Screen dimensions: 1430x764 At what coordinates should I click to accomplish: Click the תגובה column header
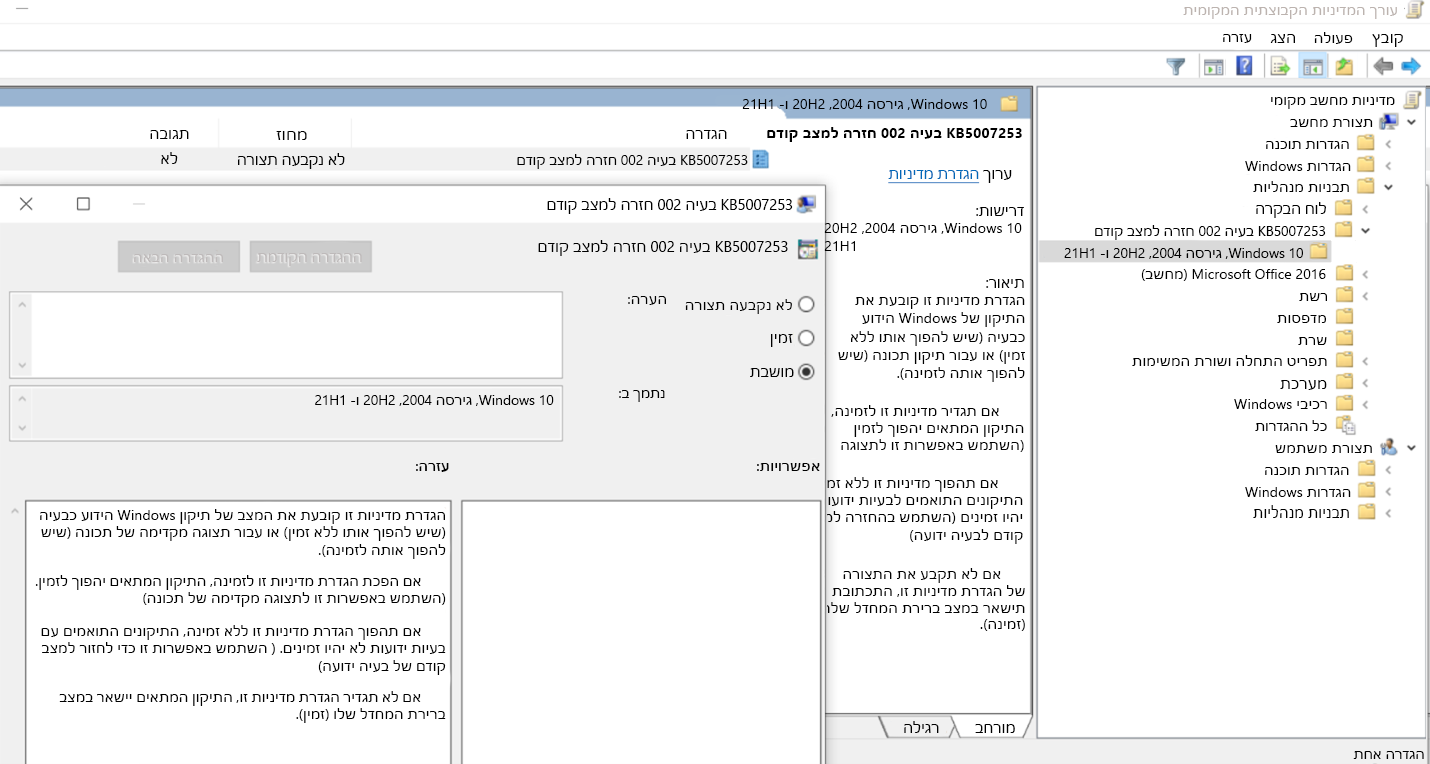click(x=169, y=133)
